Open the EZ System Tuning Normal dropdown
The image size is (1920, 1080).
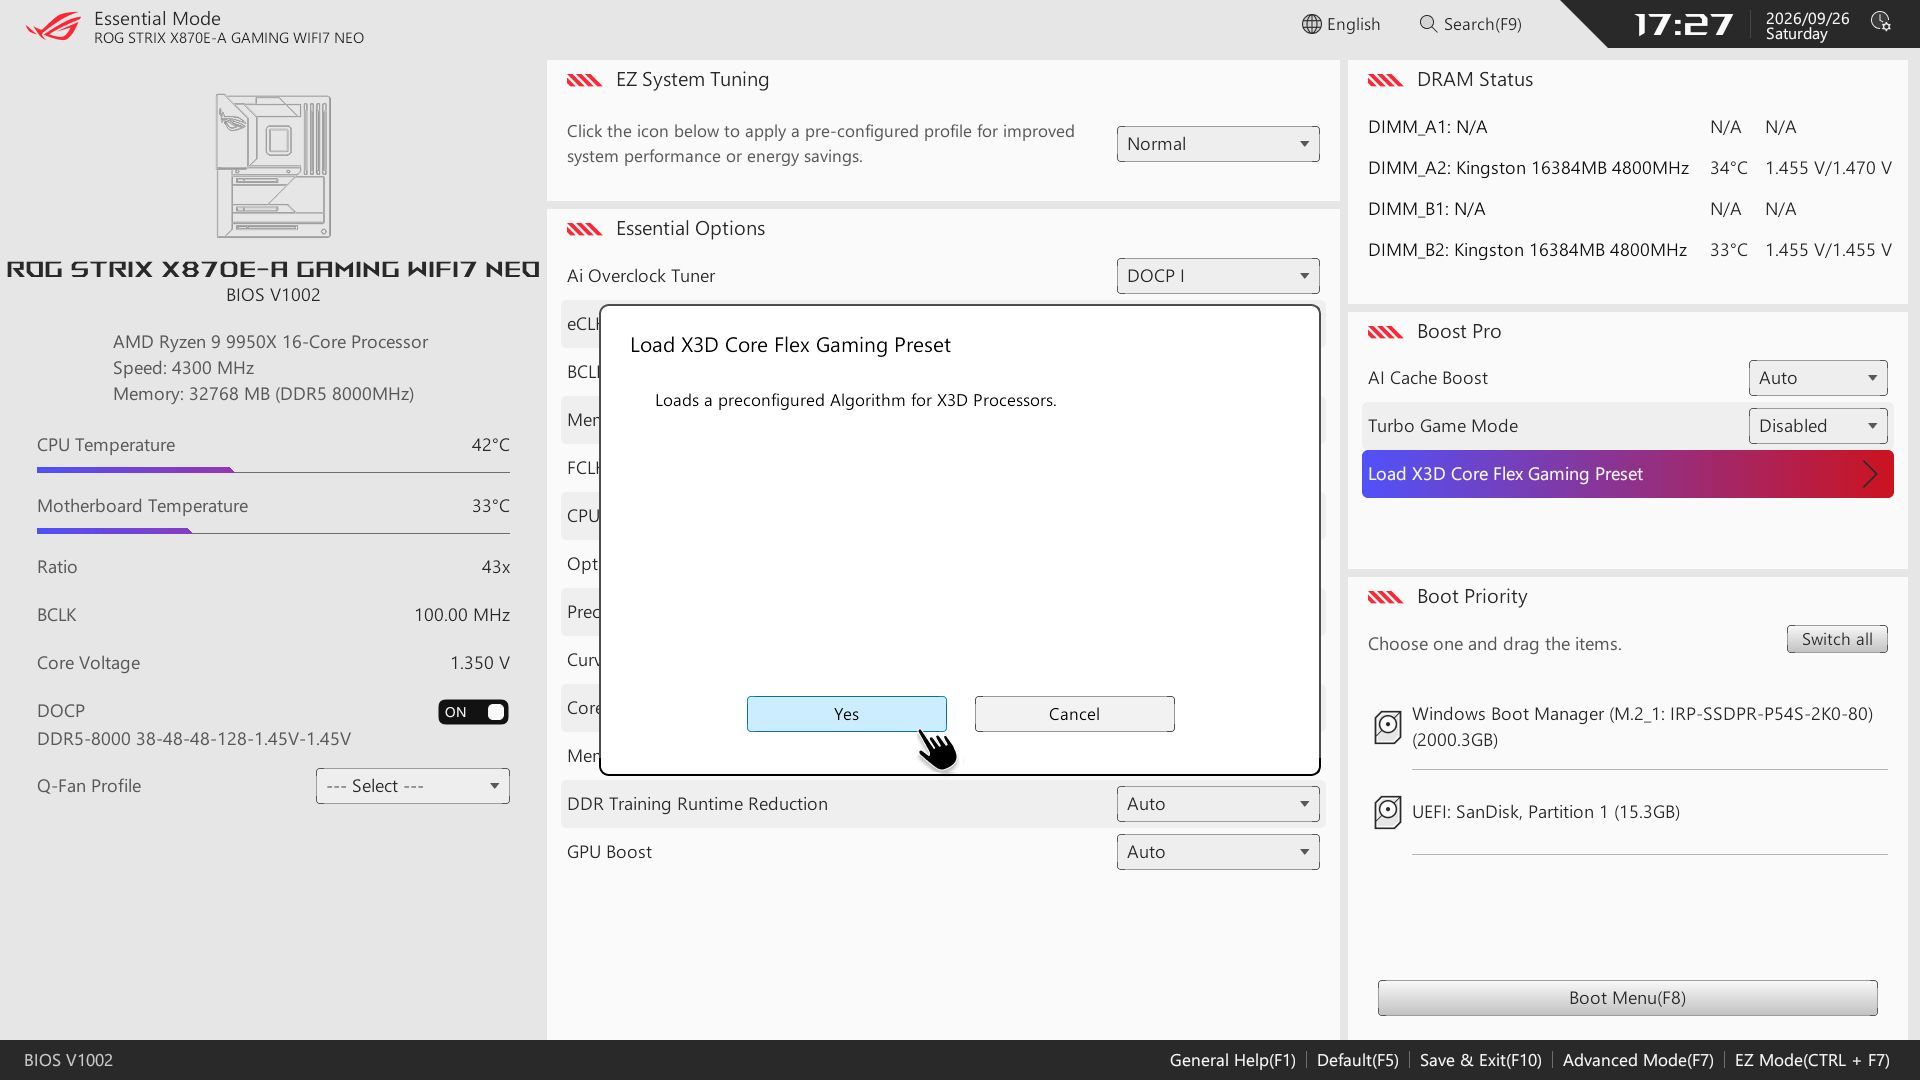point(1218,144)
